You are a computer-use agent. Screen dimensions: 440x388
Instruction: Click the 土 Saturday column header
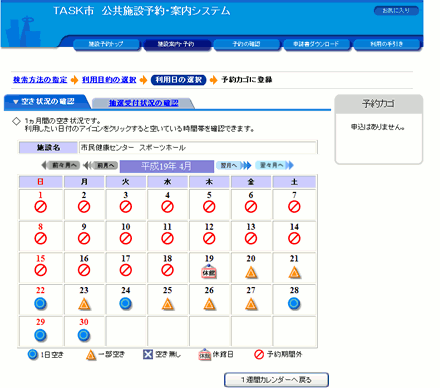point(294,182)
